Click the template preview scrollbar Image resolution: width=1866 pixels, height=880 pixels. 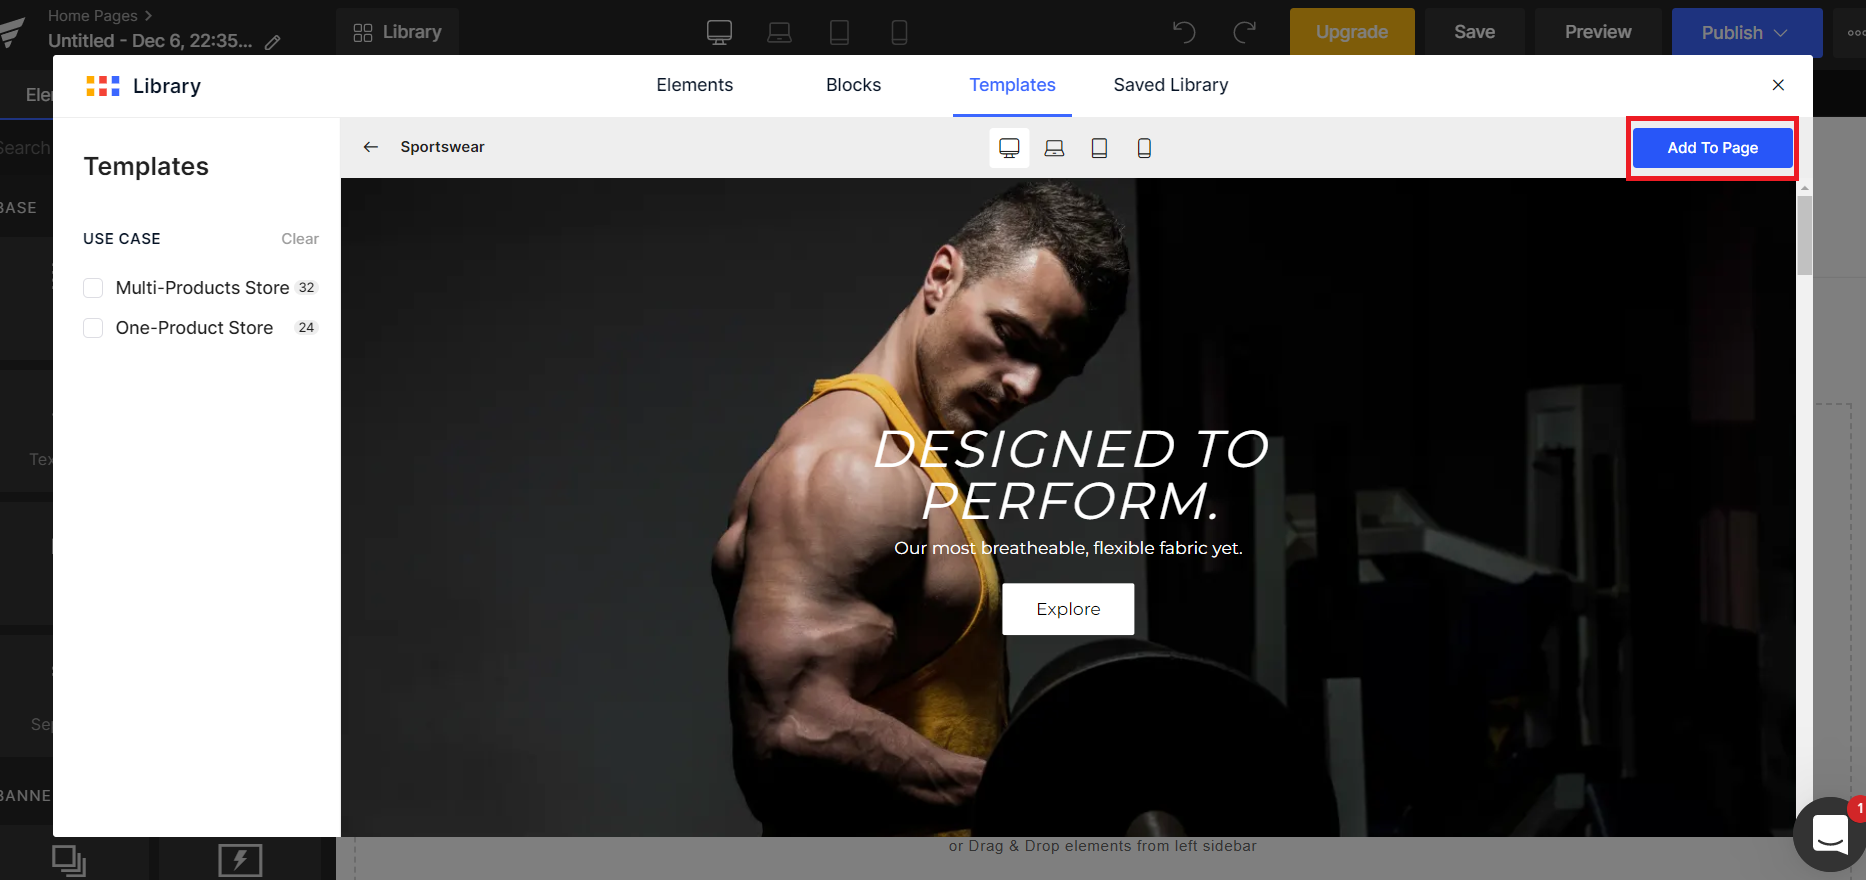(x=1804, y=235)
